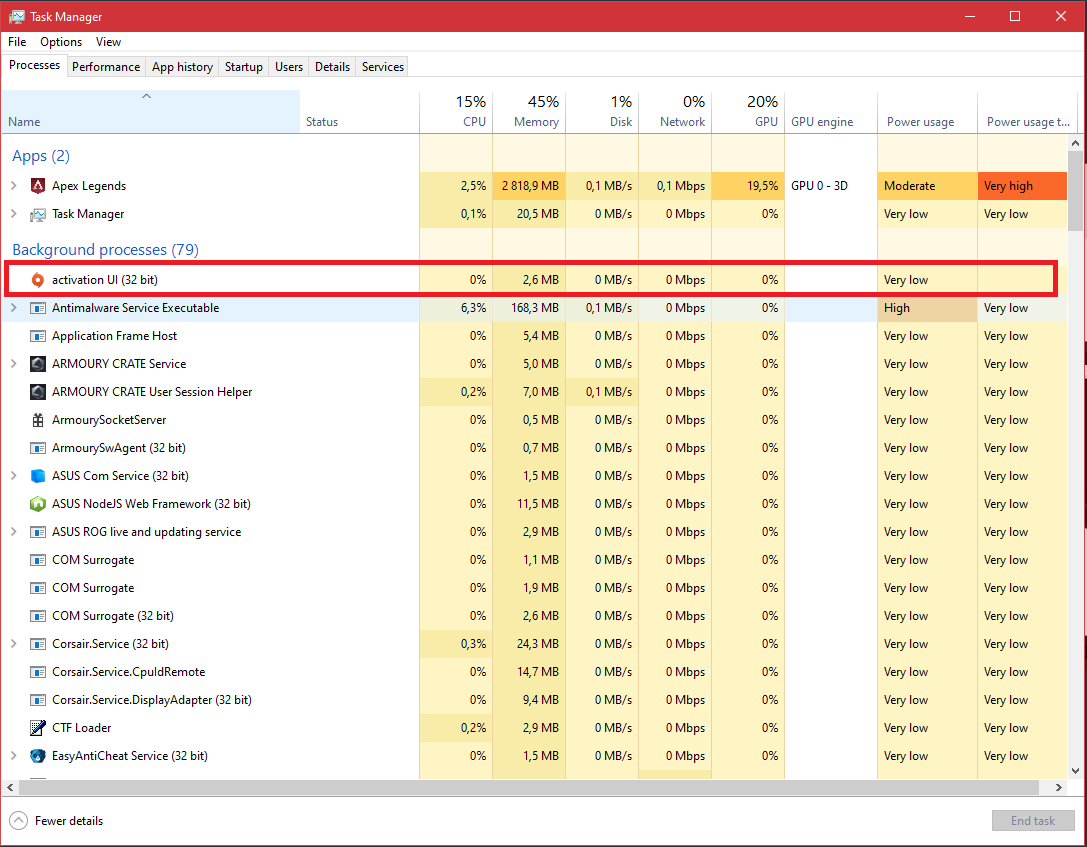Image resolution: width=1087 pixels, height=847 pixels.
Task: Click the ASUS NodeJS Web Framework icon
Action: 38,504
